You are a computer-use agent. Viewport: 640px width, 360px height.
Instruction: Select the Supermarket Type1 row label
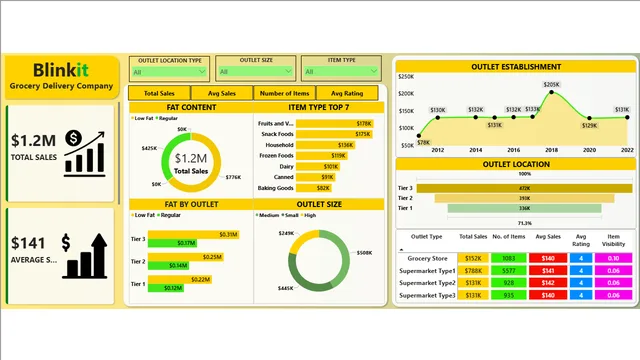[x=427, y=271]
